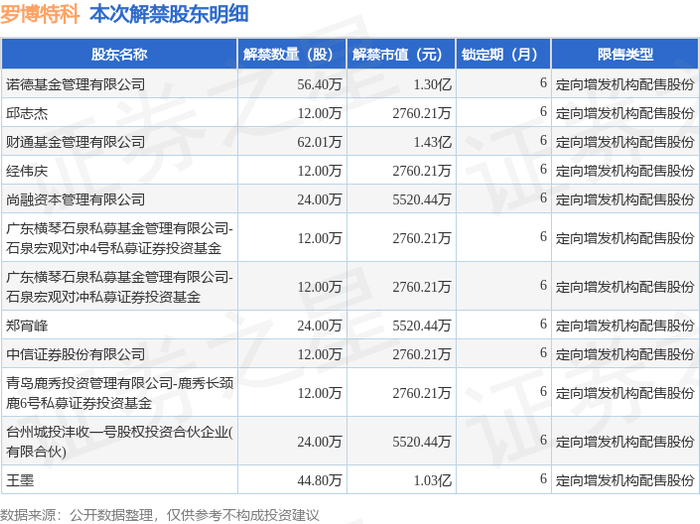Screen dimensions: 700x524
Task: Click 2760.21万 value in 邱志杰 row
Action: [422, 113]
